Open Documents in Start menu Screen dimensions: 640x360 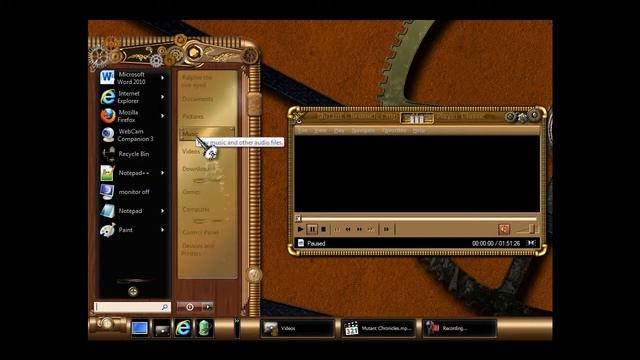[x=198, y=99]
